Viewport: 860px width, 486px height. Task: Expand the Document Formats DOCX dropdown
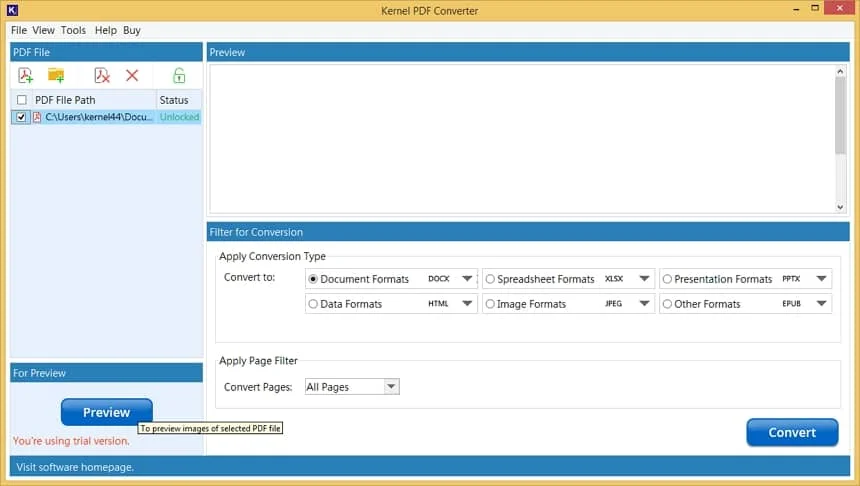tap(467, 279)
